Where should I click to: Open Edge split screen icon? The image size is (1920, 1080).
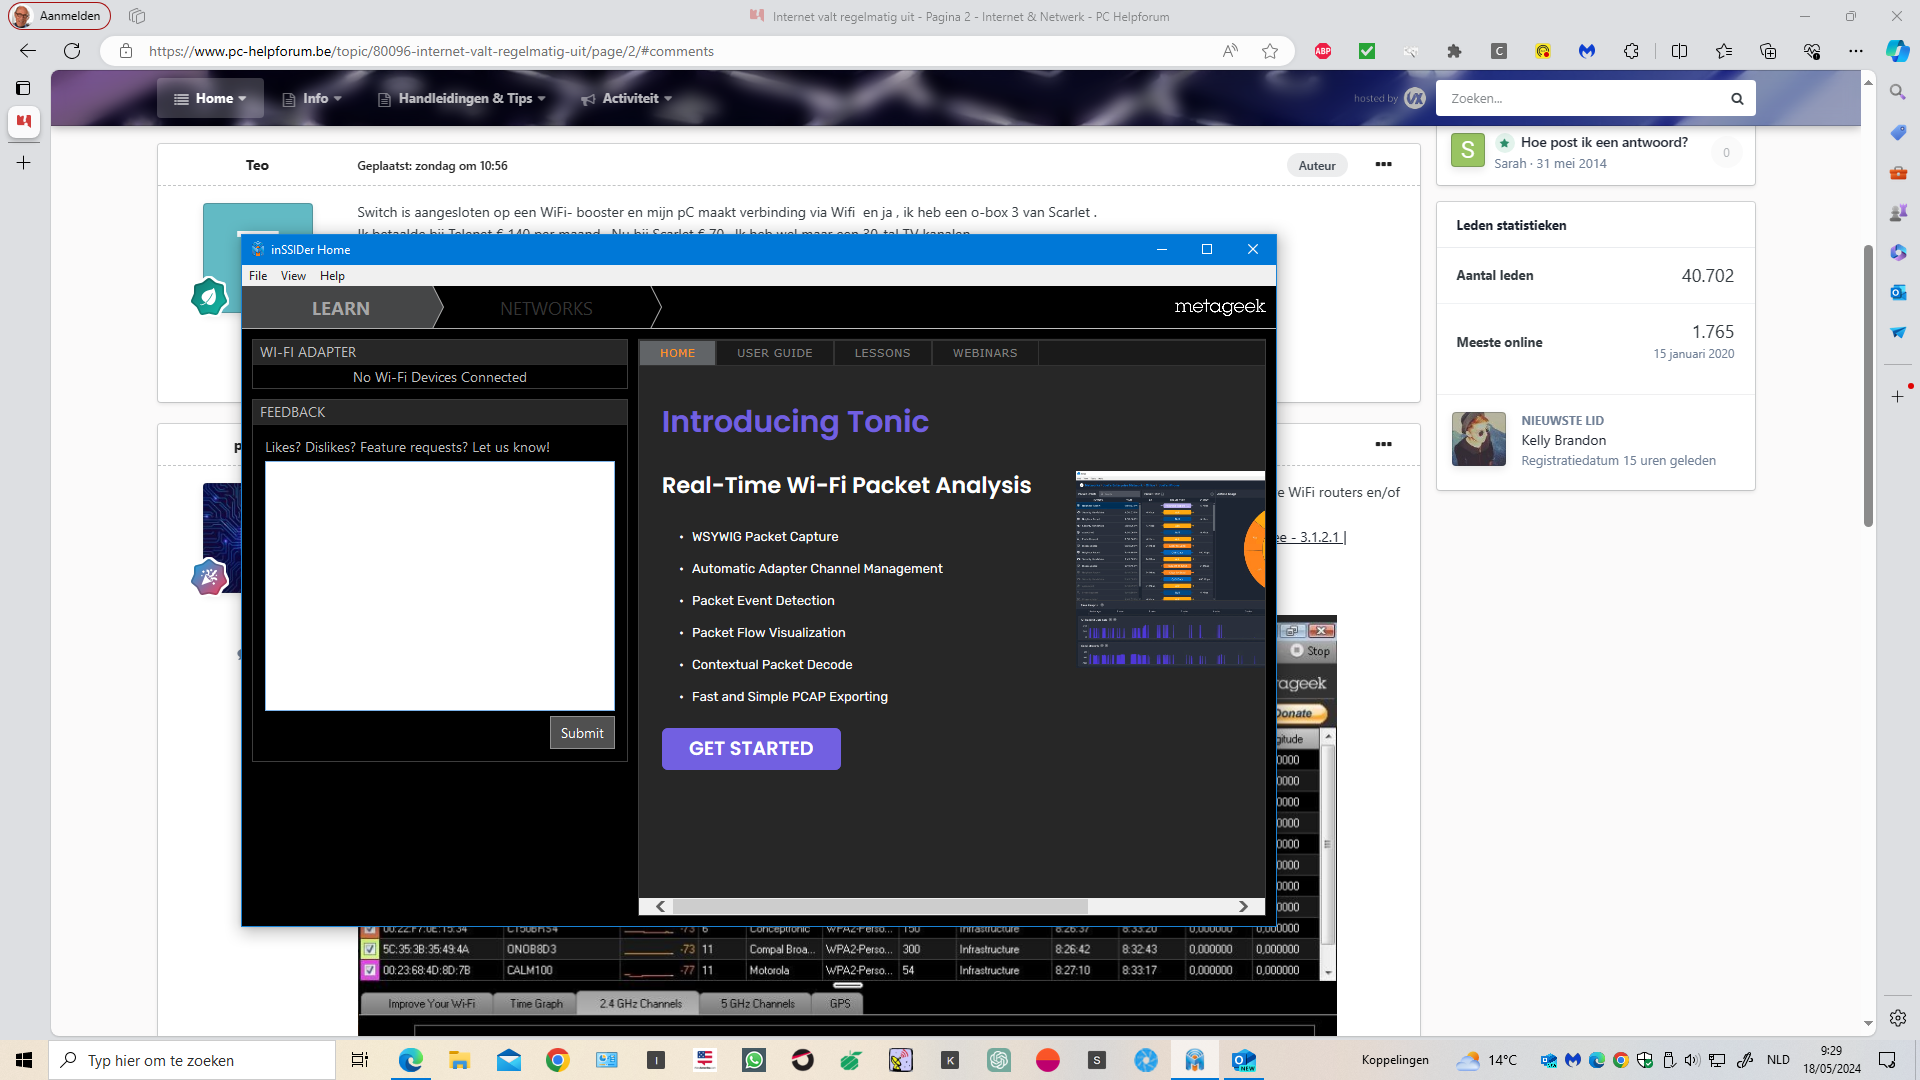pos(1679,51)
